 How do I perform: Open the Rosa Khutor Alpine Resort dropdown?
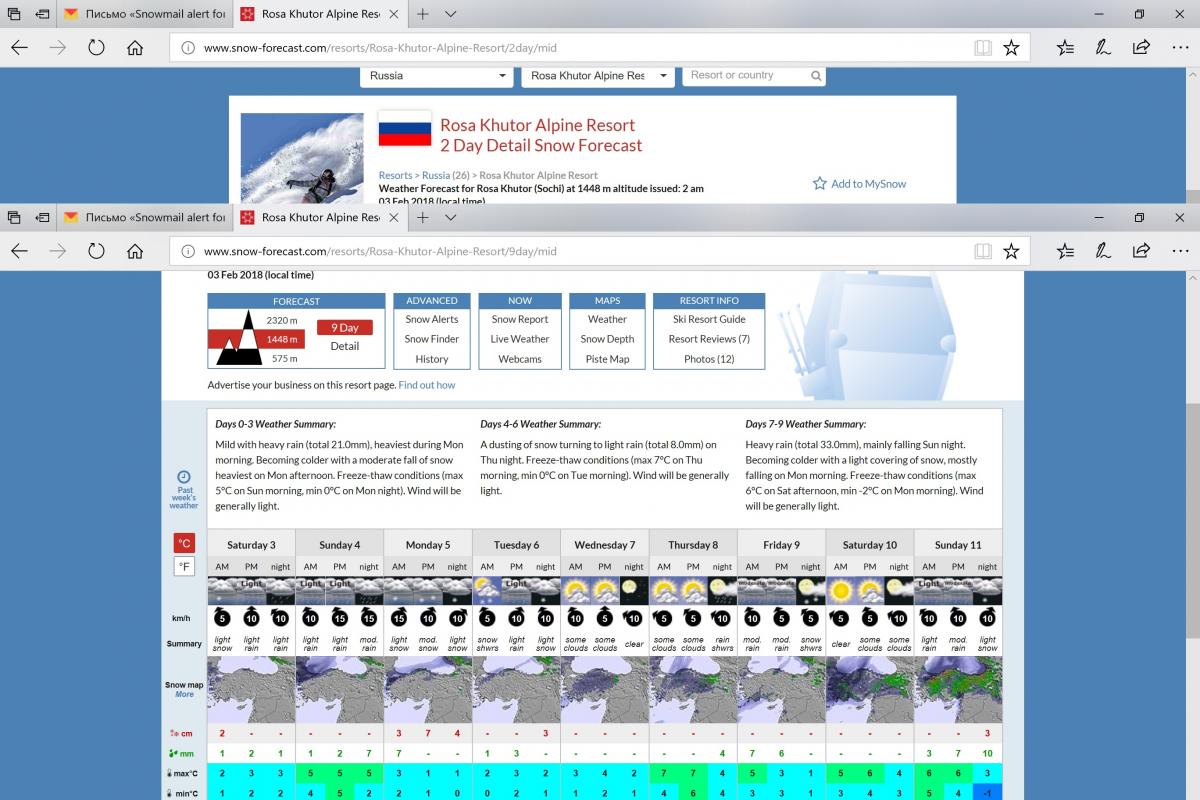point(598,76)
